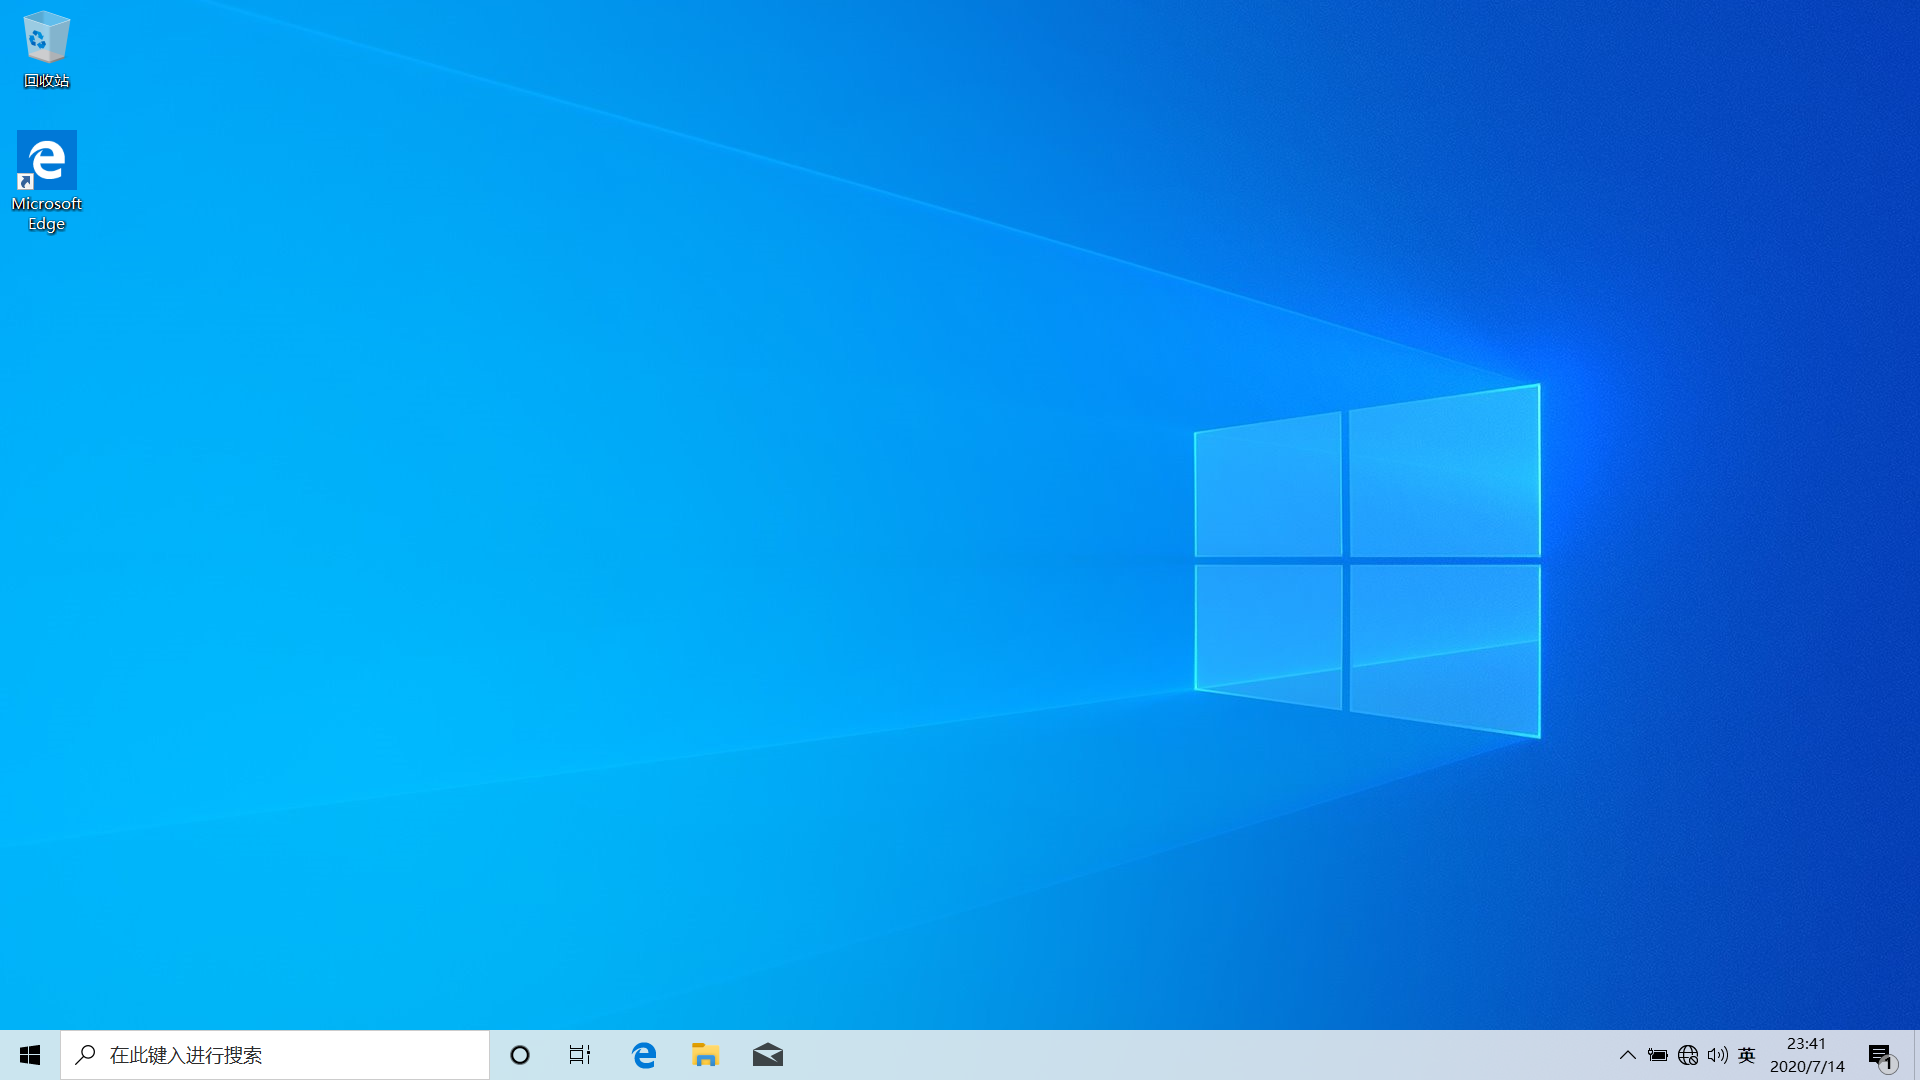The image size is (1920, 1080).
Task: Expand the hidden tray icons chevron
Action: [1627, 1055]
